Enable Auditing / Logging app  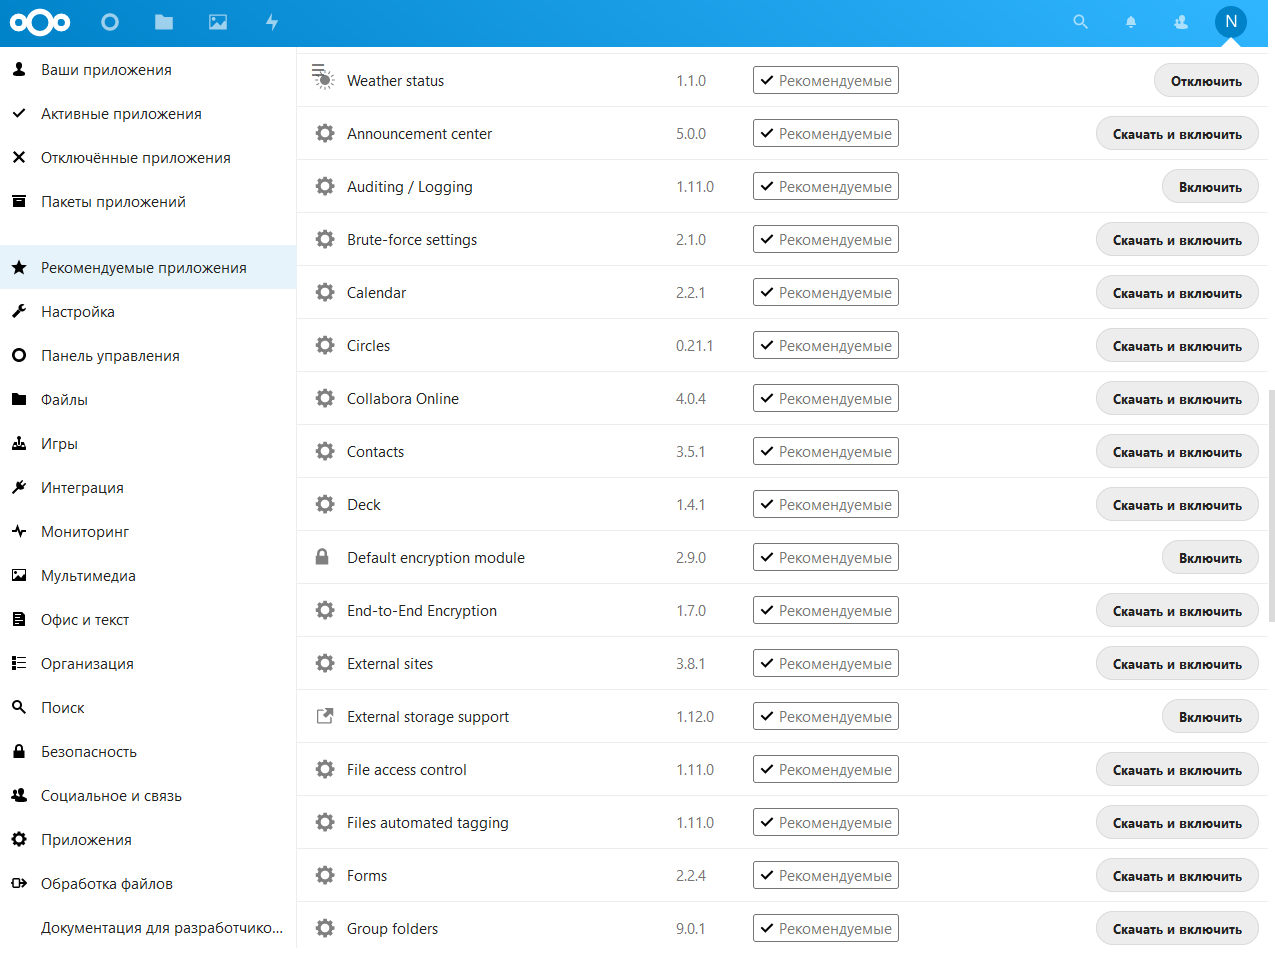tap(1210, 187)
